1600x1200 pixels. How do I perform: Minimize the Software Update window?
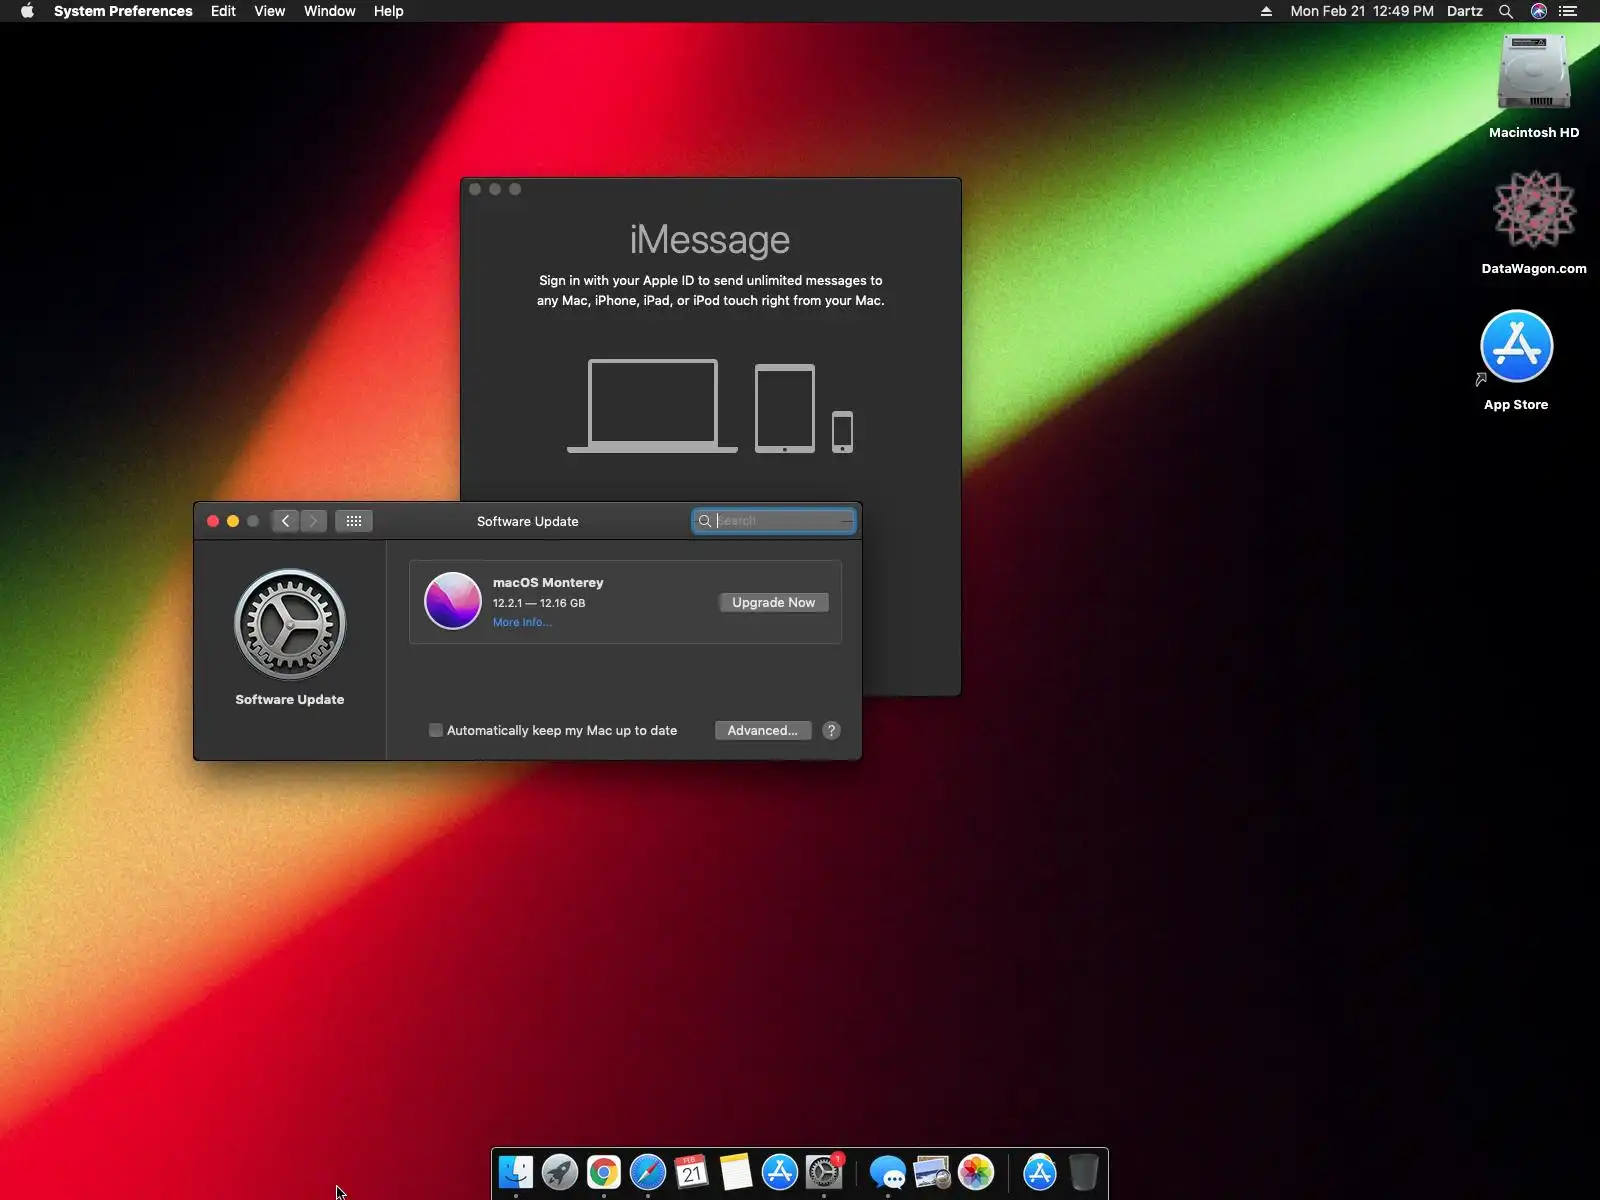(x=233, y=521)
